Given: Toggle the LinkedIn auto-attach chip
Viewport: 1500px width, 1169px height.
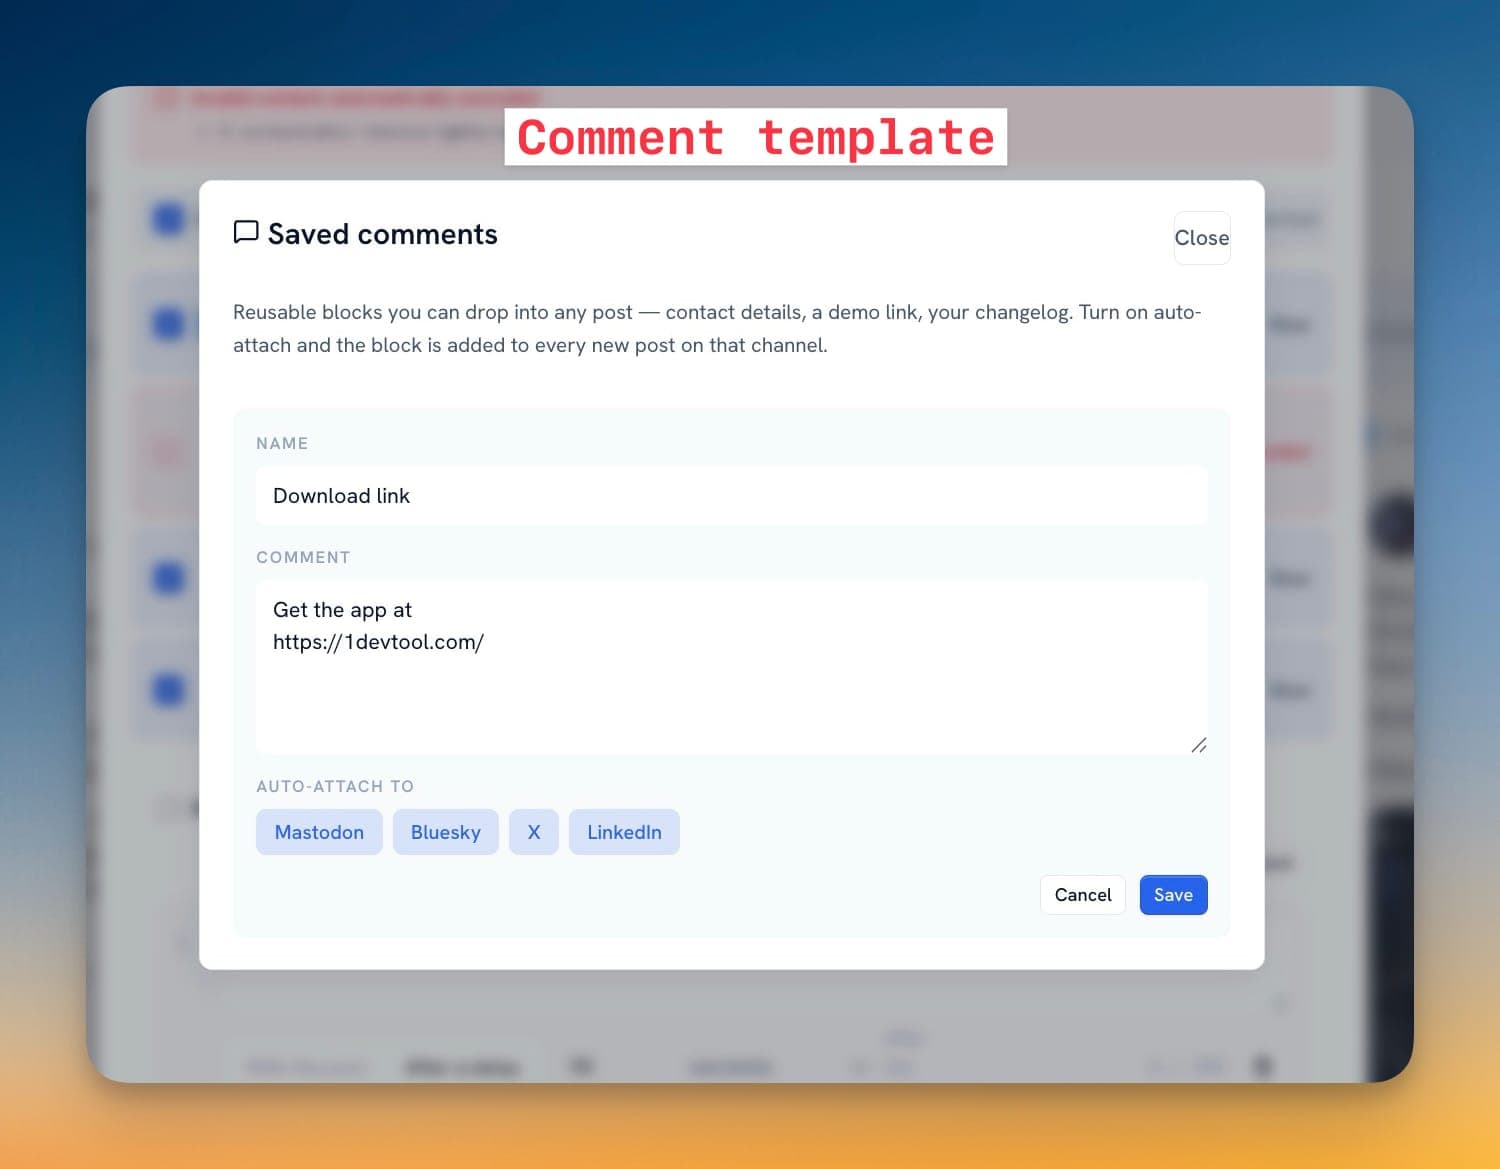Looking at the screenshot, I should pyautogui.click(x=624, y=832).
